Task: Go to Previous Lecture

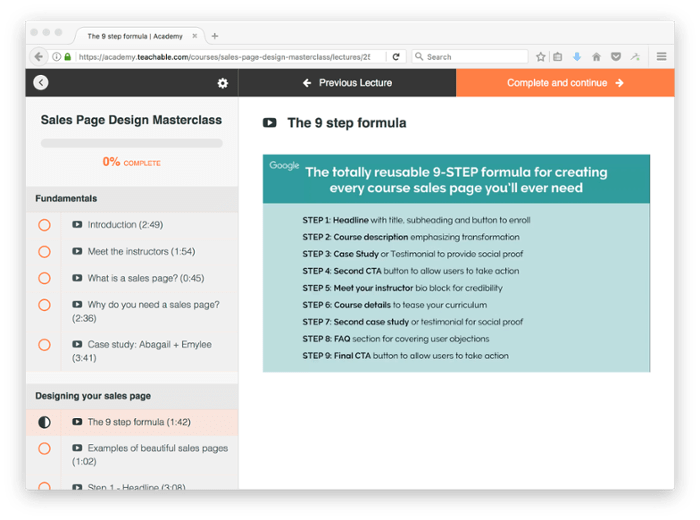Action: coord(347,83)
